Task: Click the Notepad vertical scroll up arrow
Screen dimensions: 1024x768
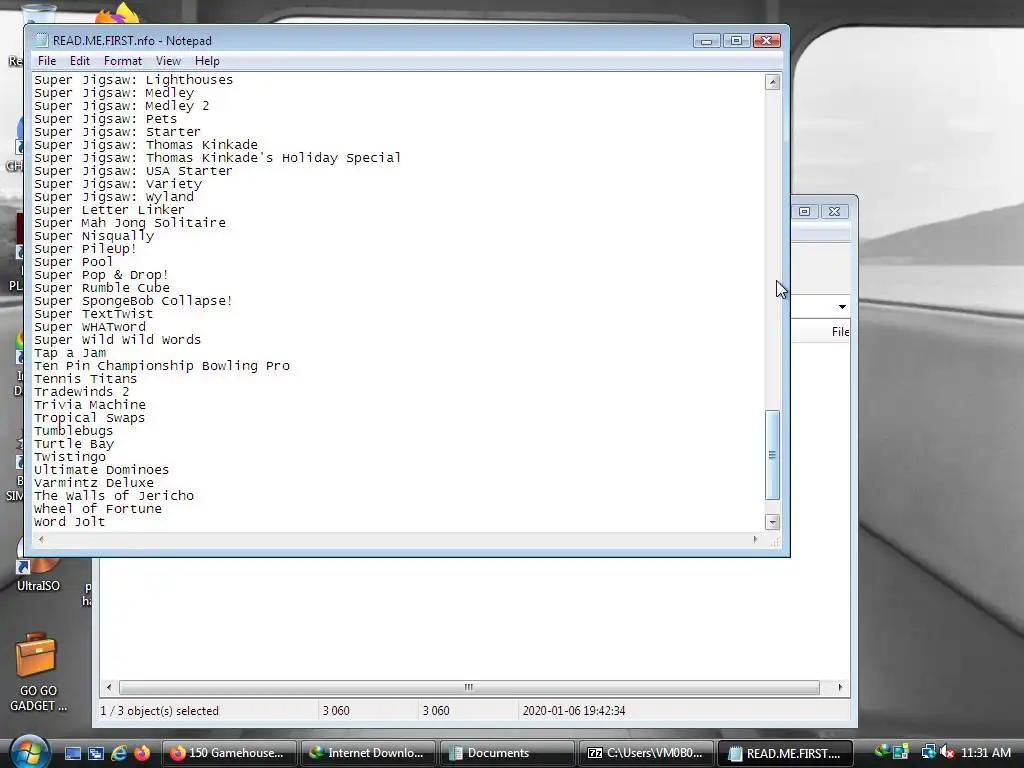Action: tap(773, 82)
